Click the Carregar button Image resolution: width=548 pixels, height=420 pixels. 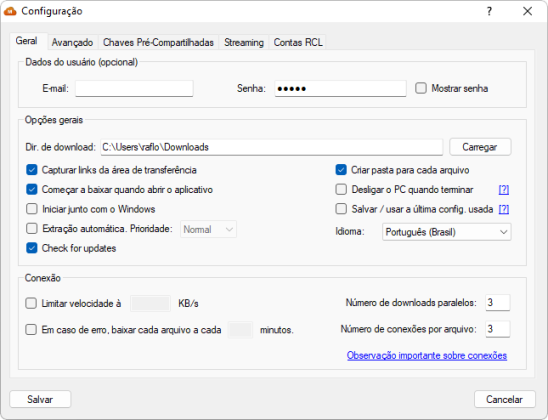[480, 147]
